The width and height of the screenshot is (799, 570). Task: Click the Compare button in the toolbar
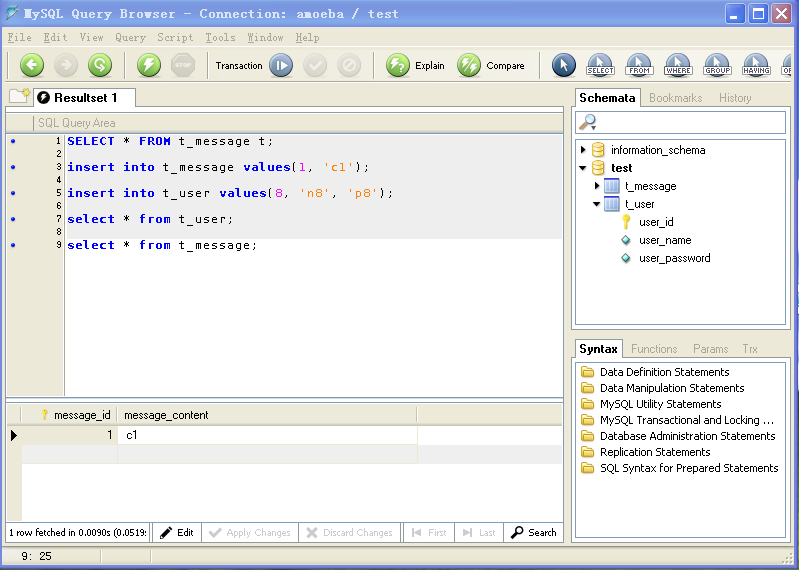tap(491, 66)
